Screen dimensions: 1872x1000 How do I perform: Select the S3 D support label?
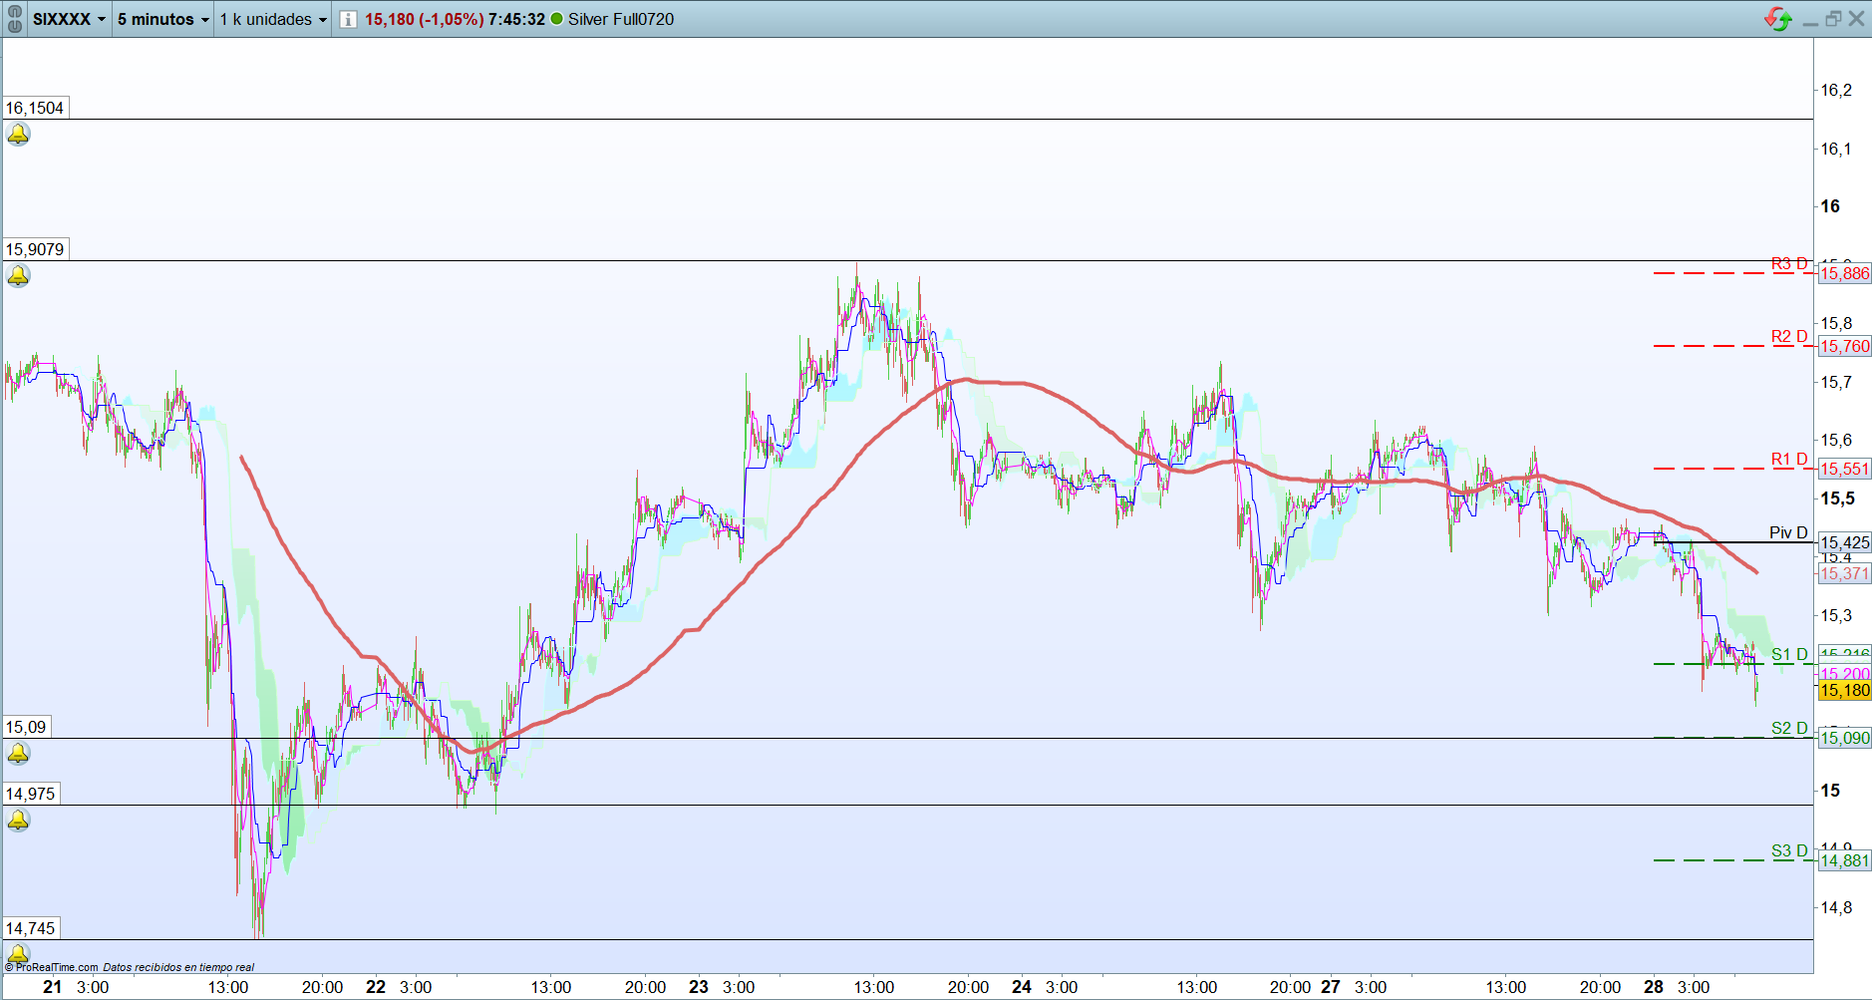point(1789,852)
